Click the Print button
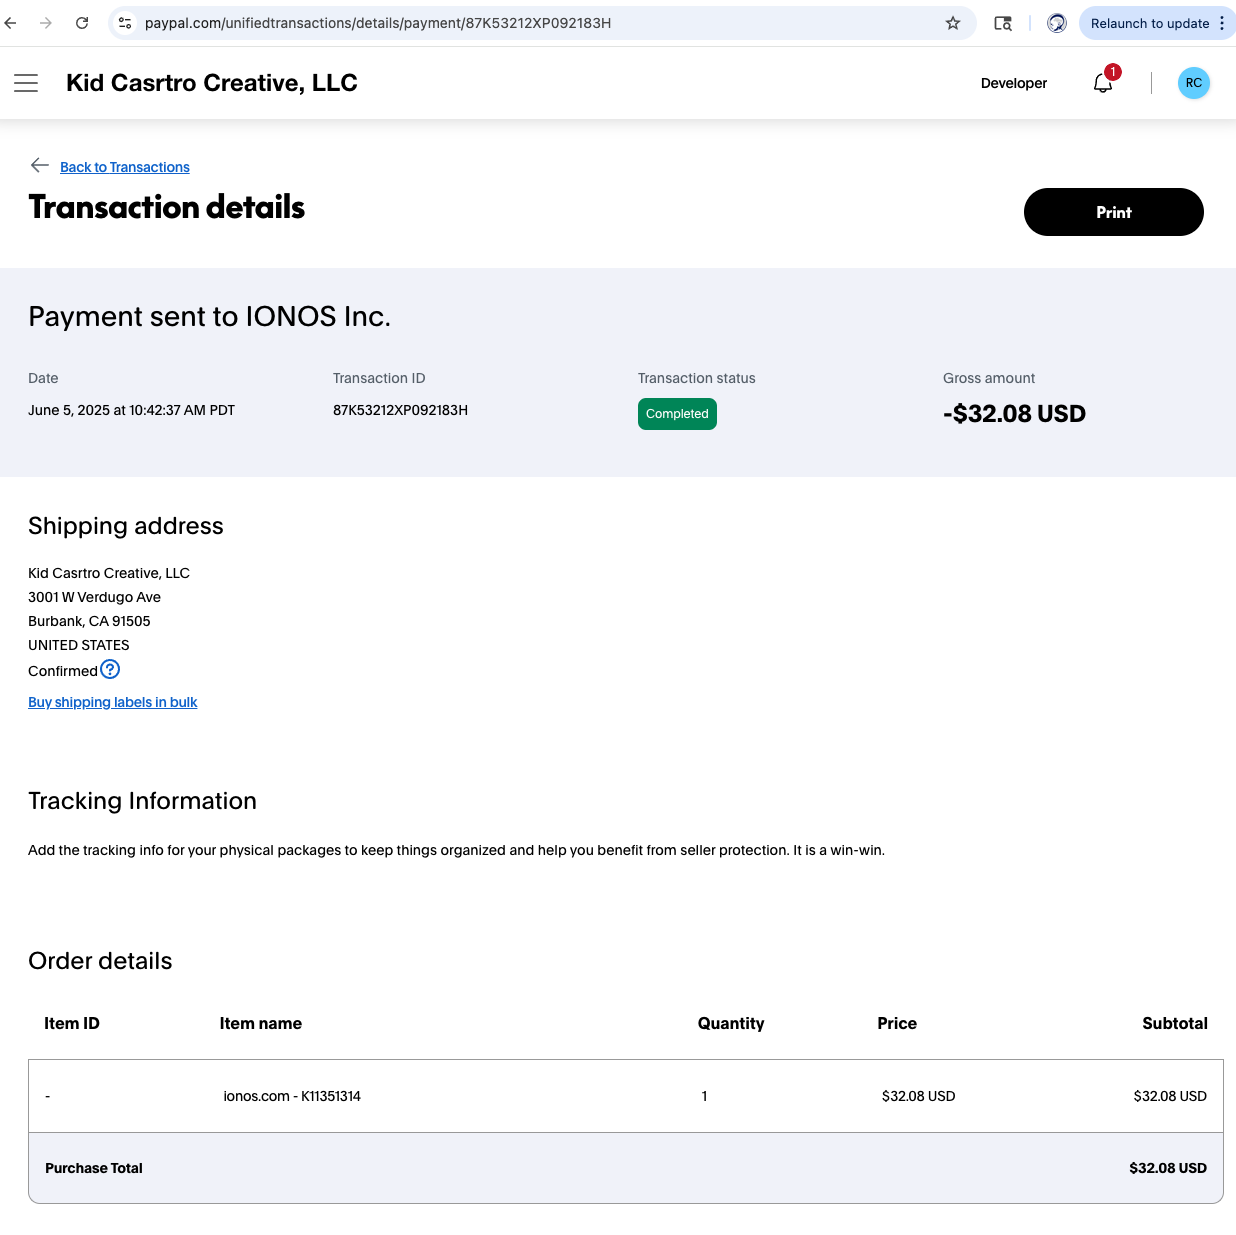1236x1235 pixels. pyautogui.click(x=1113, y=212)
